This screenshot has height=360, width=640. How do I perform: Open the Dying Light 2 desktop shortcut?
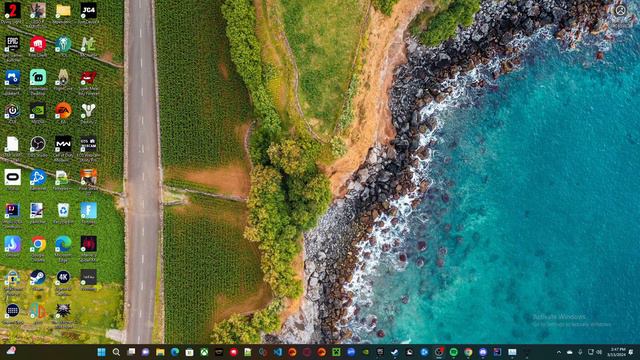coord(12,11)
